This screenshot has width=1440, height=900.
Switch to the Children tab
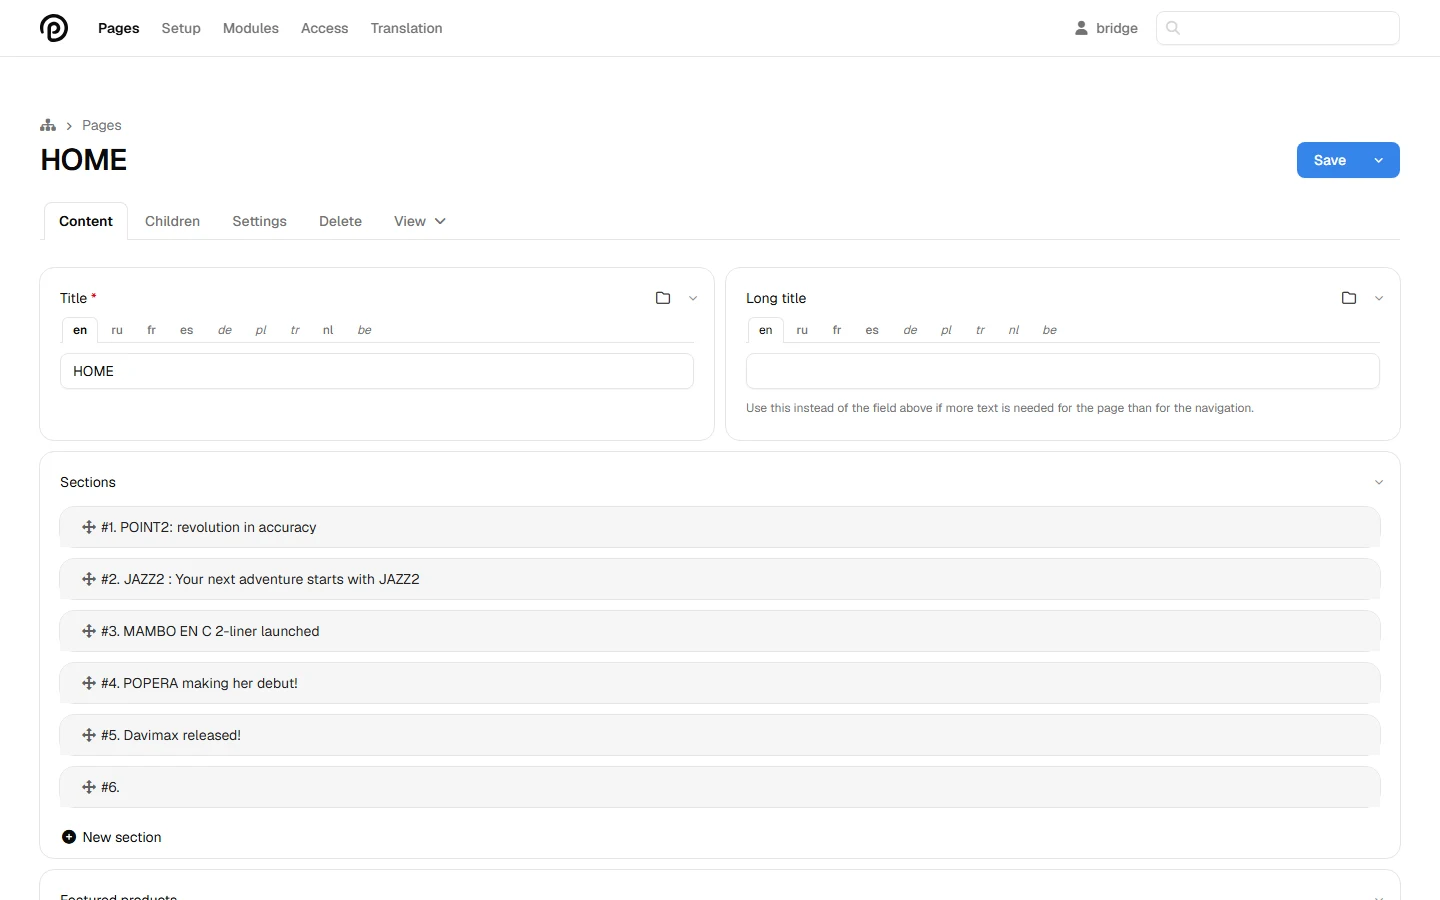pos(172,221)
